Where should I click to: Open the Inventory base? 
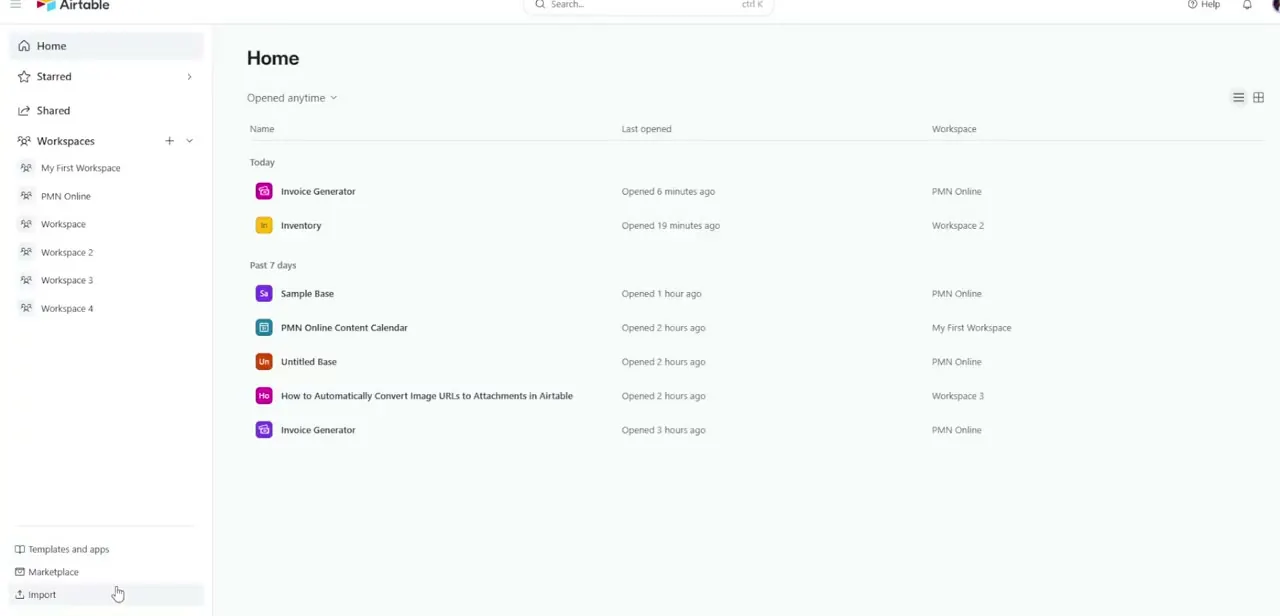coord(301,225)
